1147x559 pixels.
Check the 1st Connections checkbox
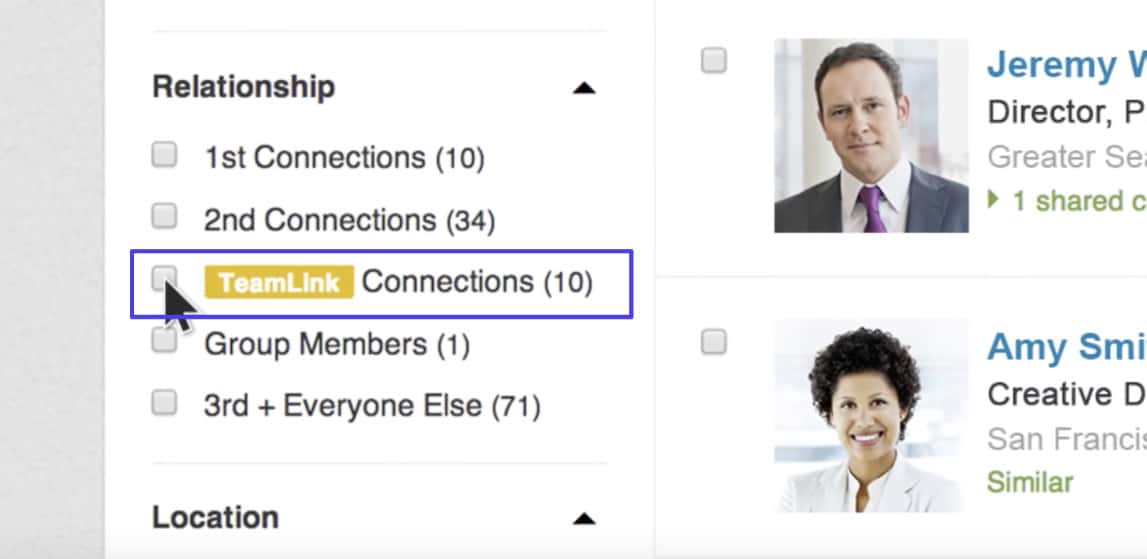tap(164, 156)
